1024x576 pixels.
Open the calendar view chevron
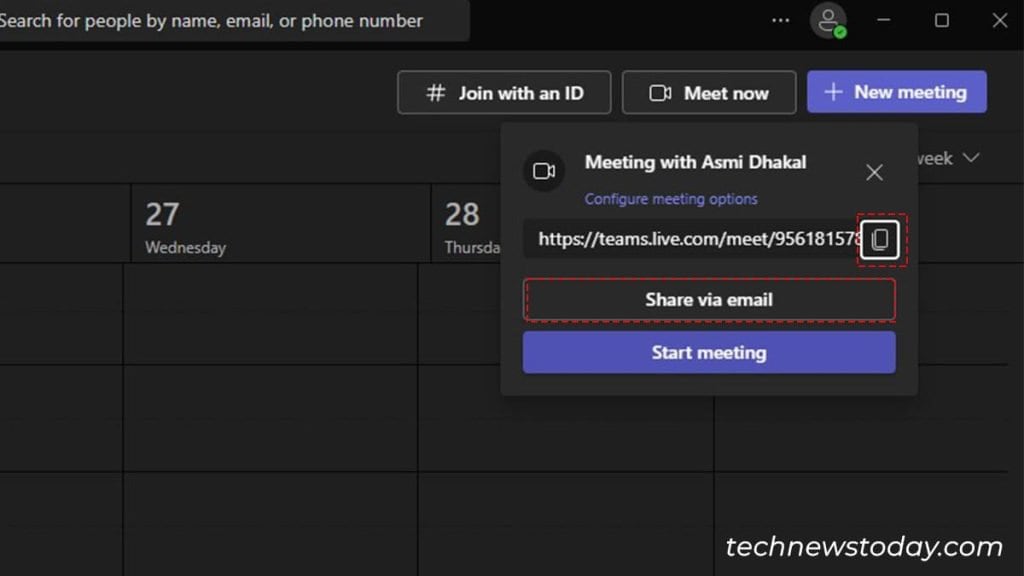tap(969, 157)
